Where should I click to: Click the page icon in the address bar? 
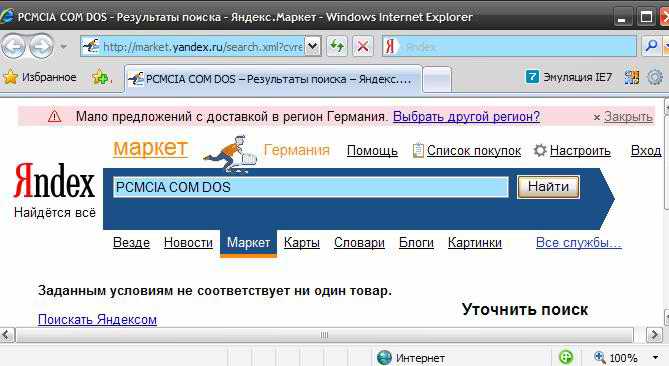click(90, 46)
